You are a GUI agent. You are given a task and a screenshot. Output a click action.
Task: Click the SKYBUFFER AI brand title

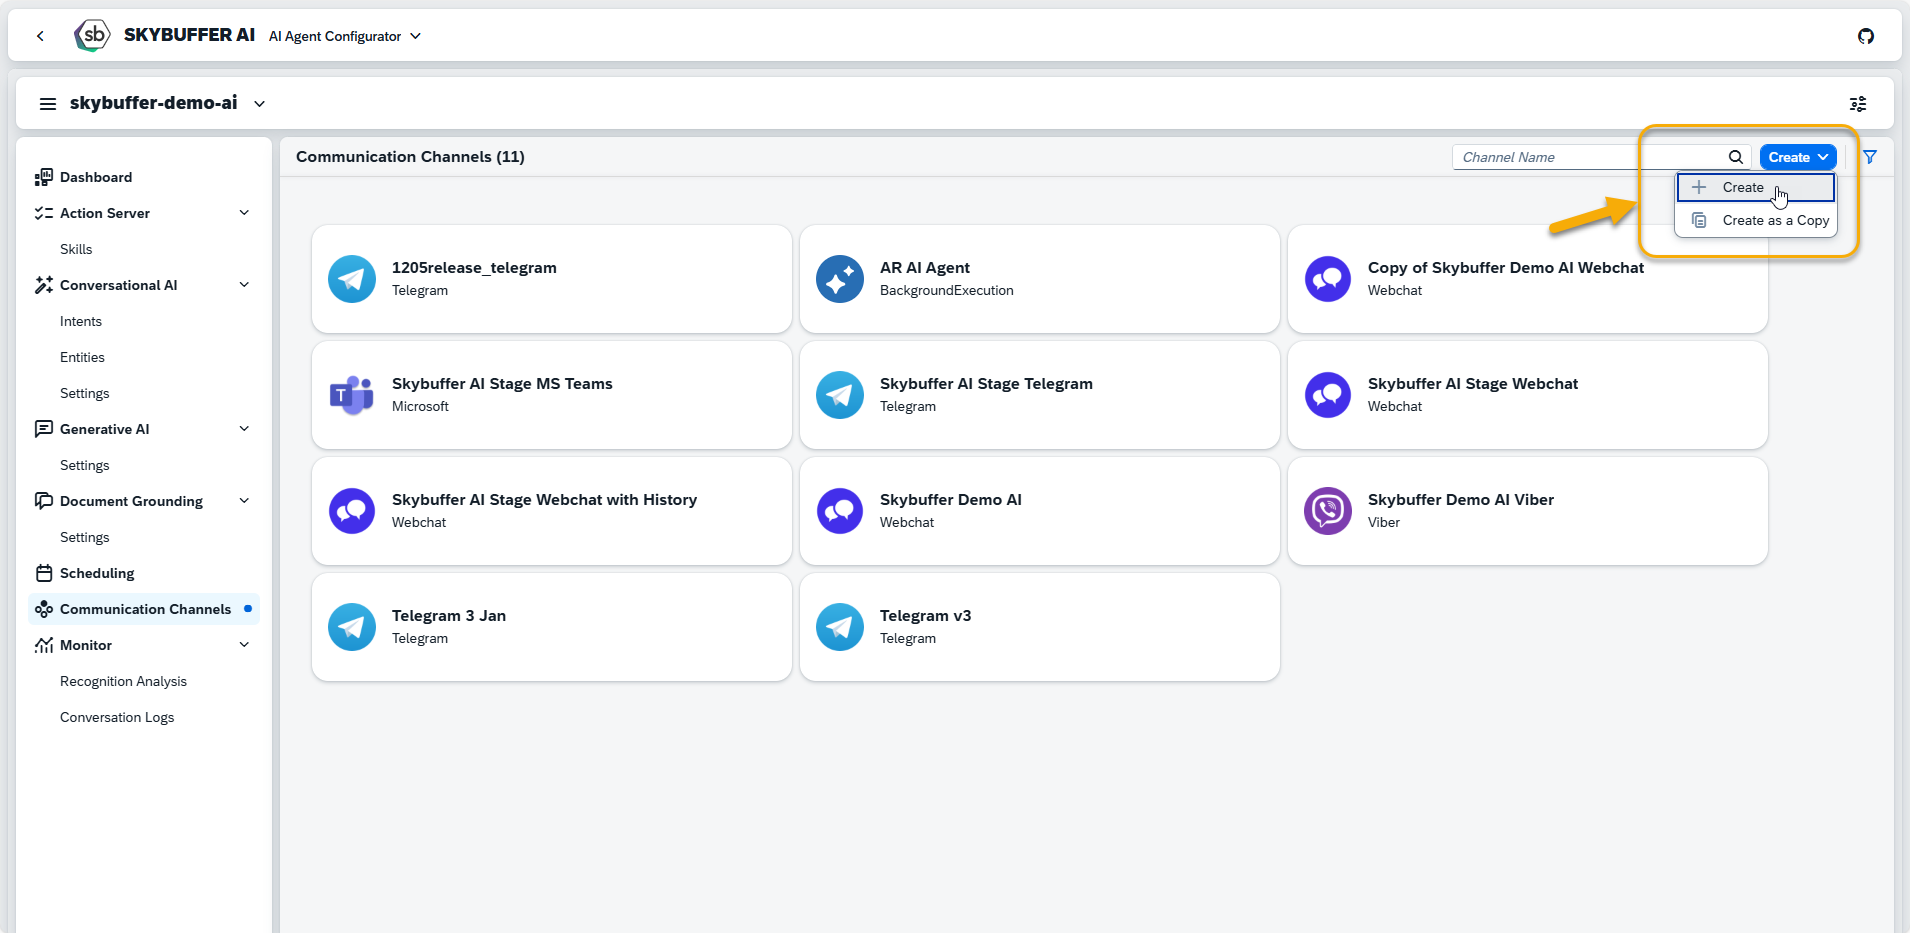coord(189,35)
